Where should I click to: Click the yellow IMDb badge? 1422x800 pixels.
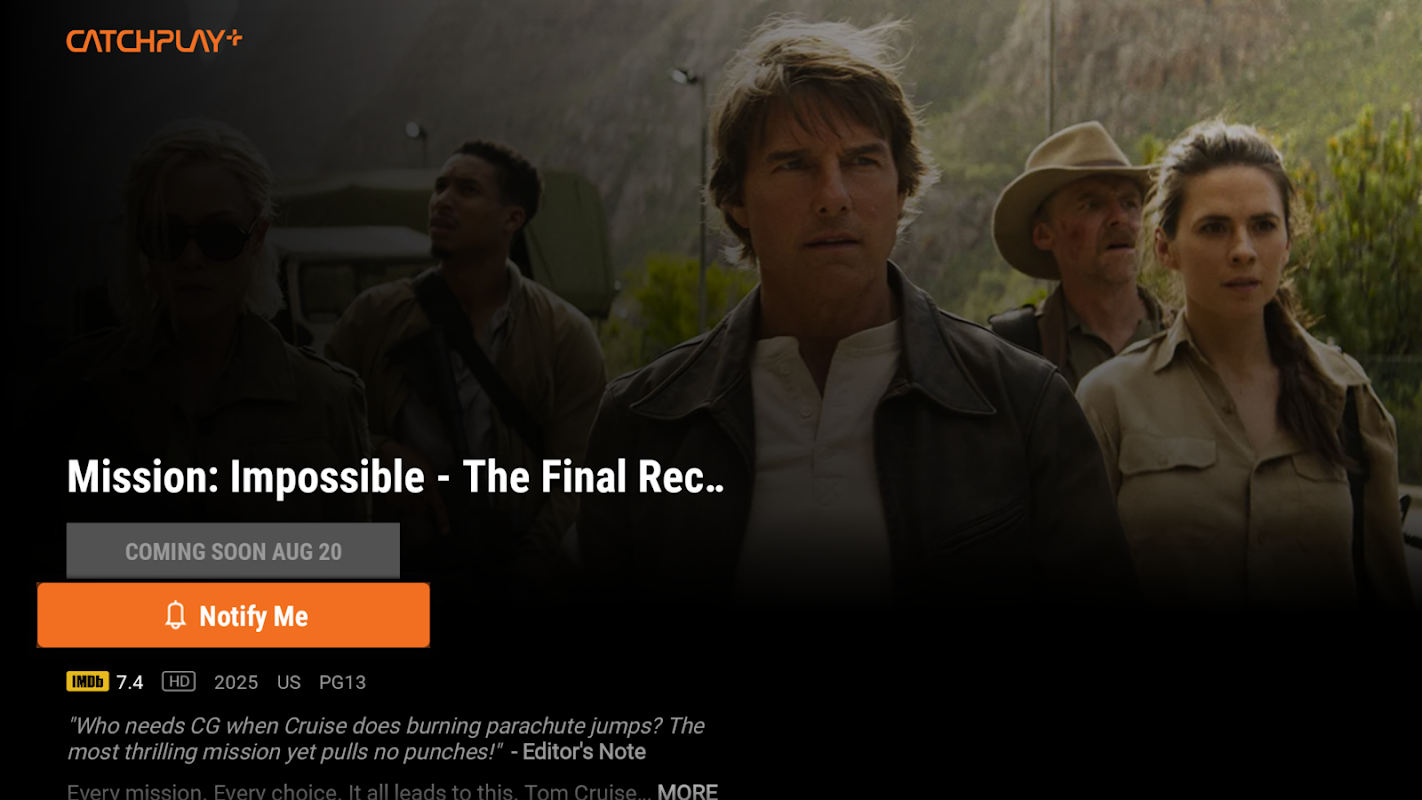(87, 682)
